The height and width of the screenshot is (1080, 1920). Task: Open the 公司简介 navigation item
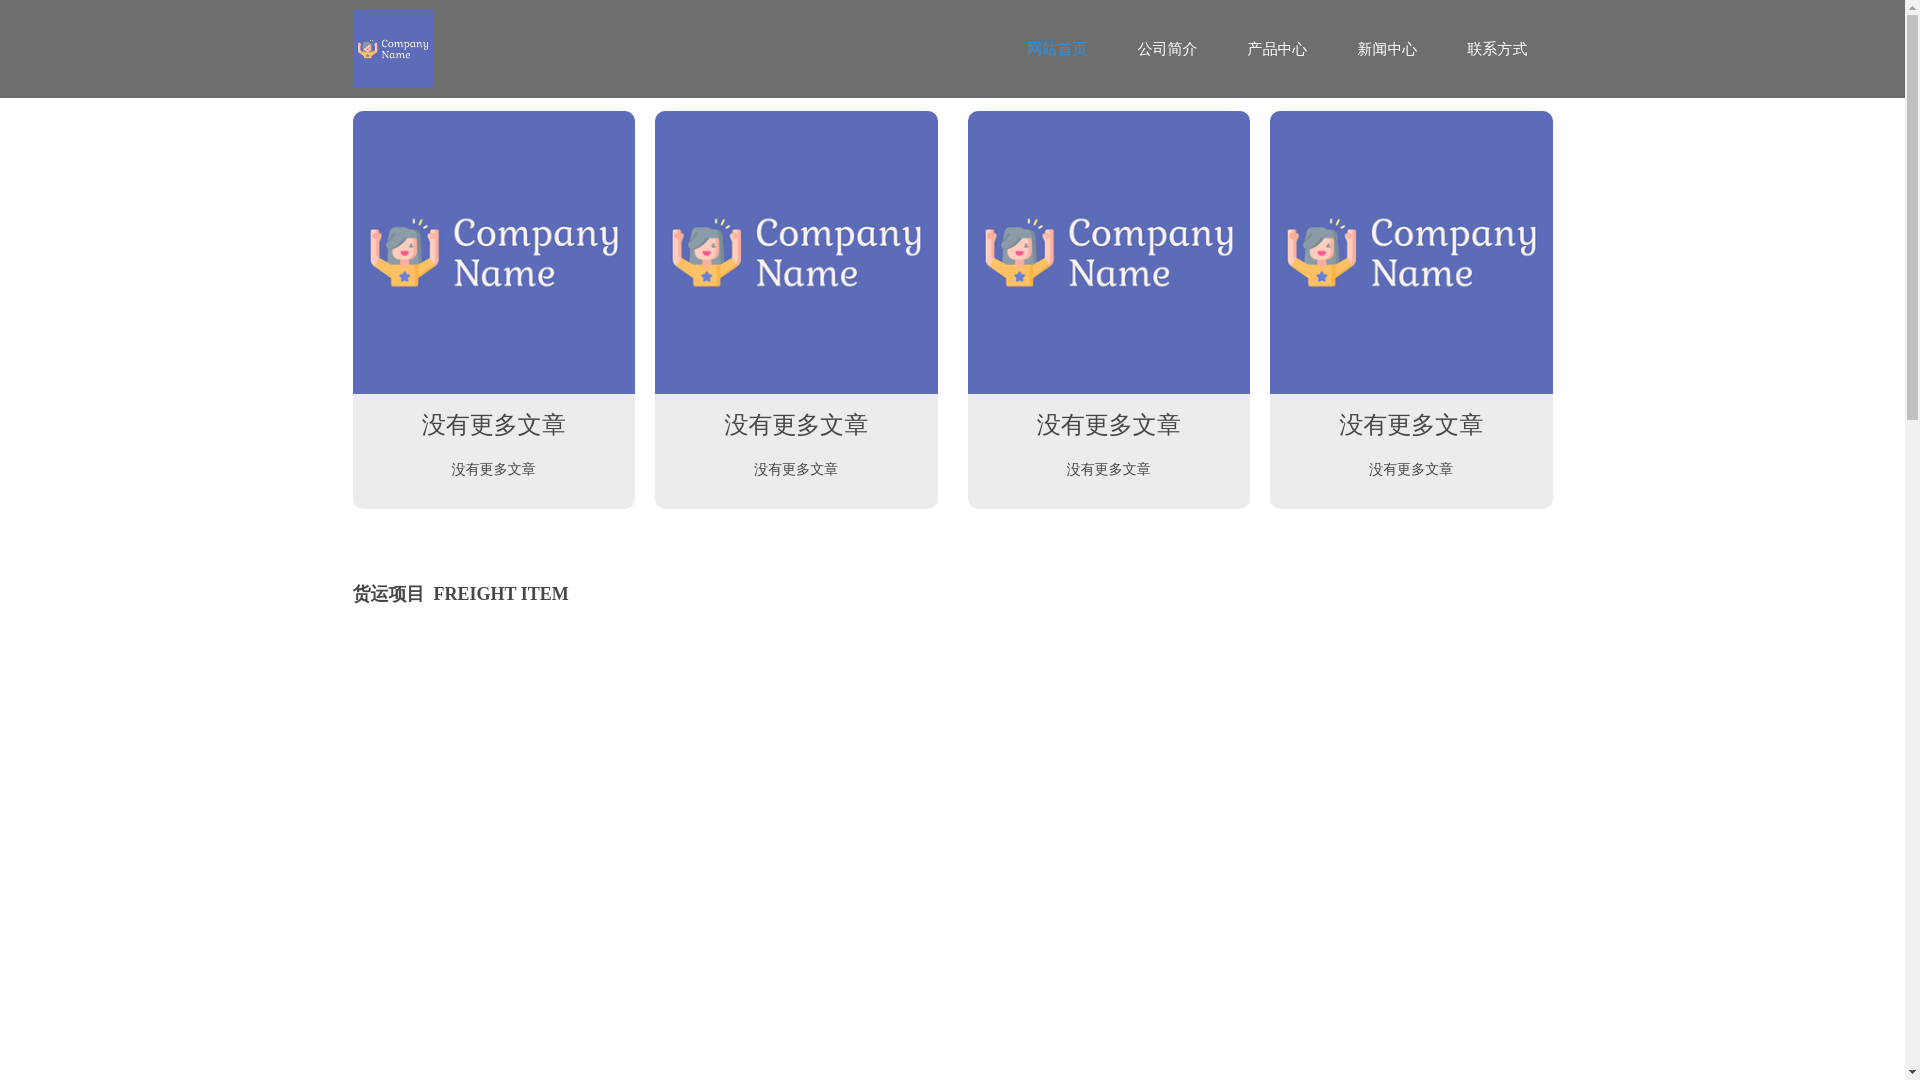[1166, 49]
